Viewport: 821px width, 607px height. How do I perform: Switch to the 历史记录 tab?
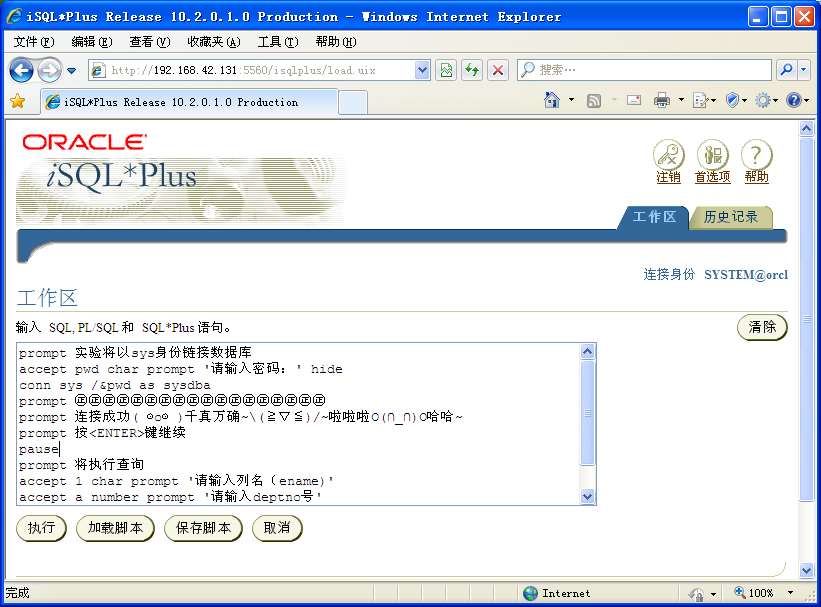(730, 217)
